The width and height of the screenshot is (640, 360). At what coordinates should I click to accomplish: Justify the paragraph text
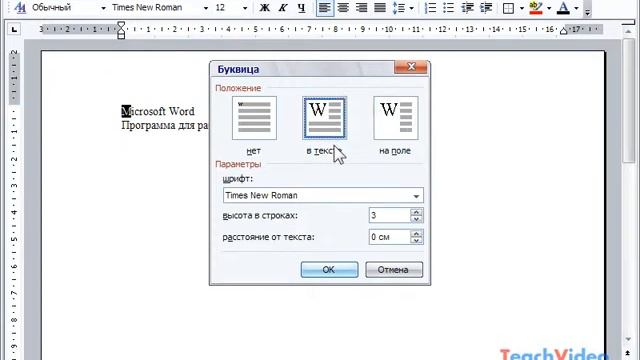point(380,8)
